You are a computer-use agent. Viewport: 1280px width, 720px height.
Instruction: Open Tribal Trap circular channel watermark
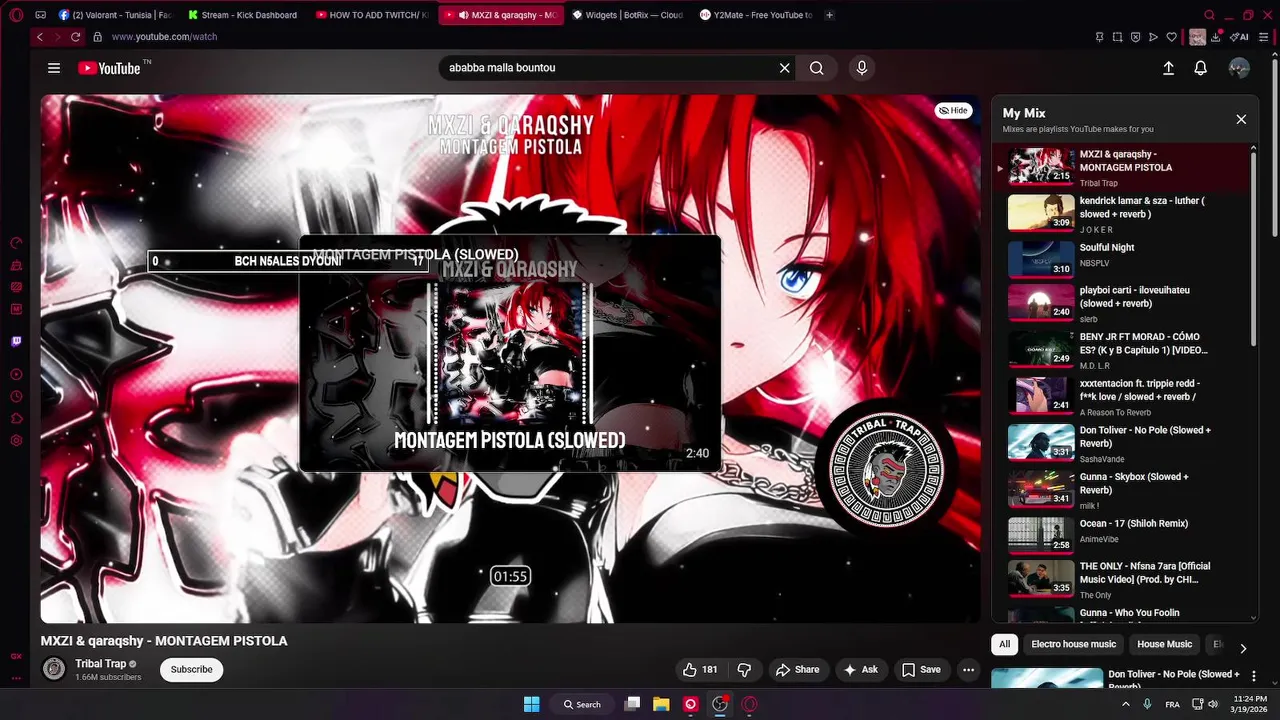(x=887, y=470)
